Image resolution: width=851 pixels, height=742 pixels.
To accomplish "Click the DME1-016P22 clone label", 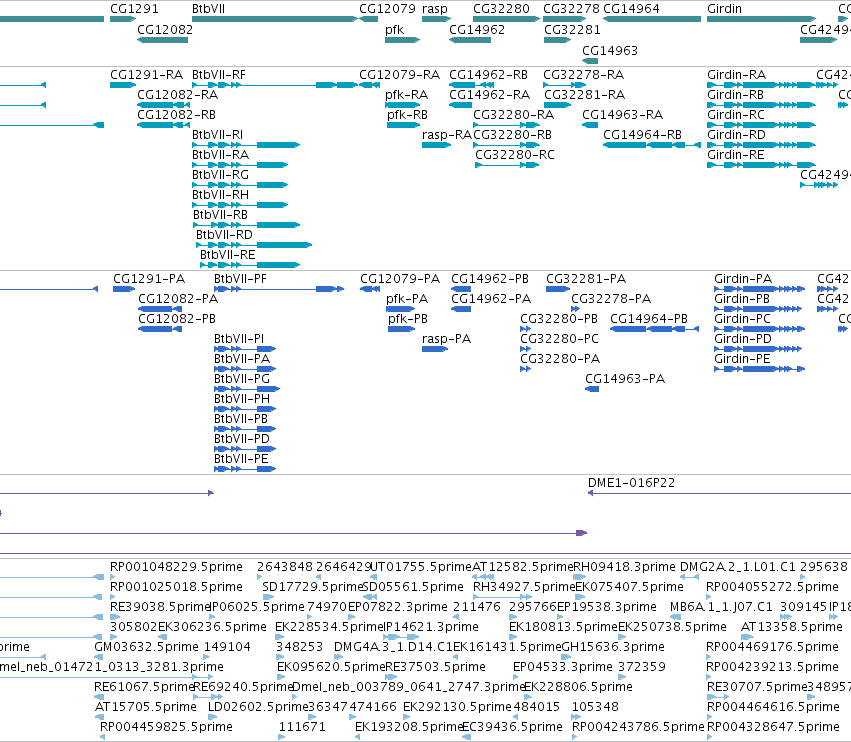I will 631,483.
